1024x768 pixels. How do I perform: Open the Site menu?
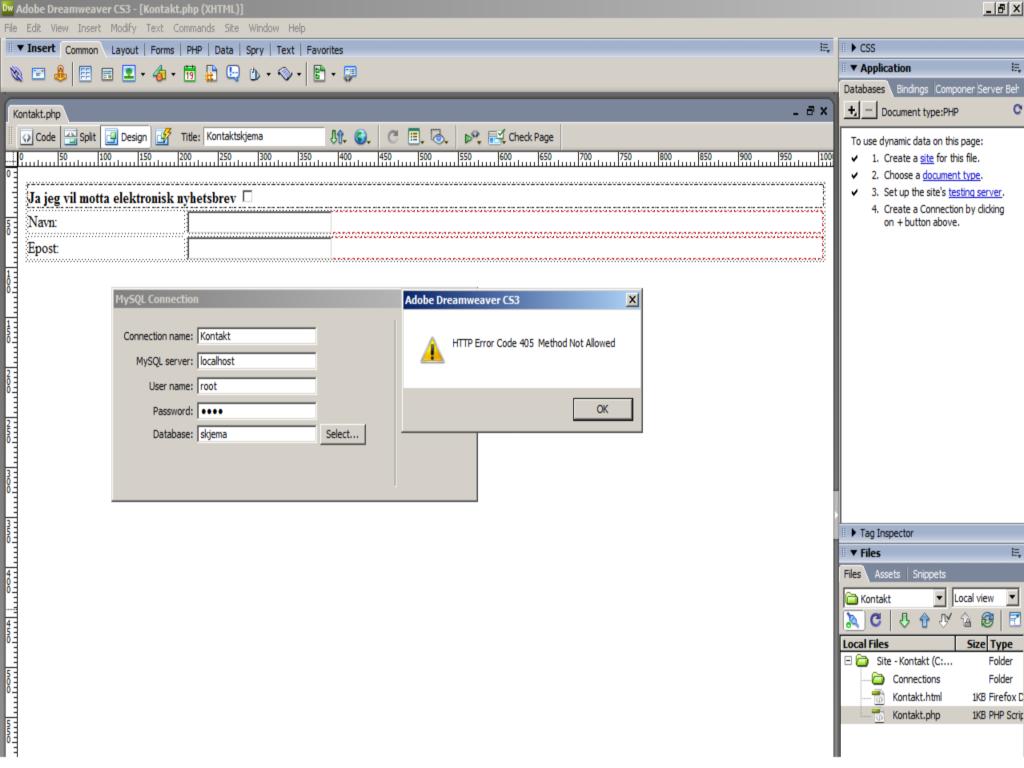[231, 28]
